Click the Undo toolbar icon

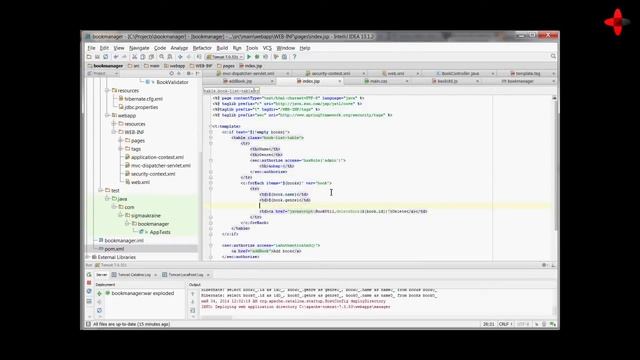[116, 57]
